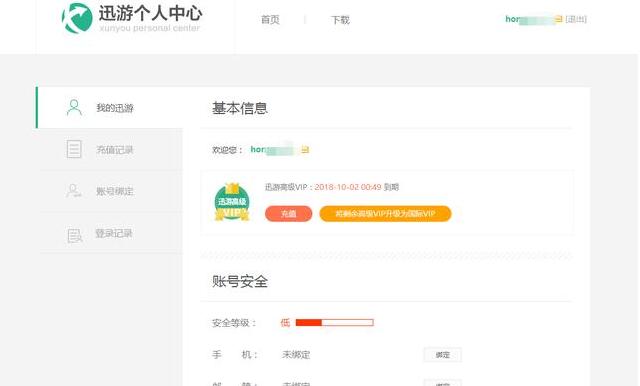This screenshot has height=386, width=640.
Task: Click the 基本信息 section heading
Action: point(240,108)
